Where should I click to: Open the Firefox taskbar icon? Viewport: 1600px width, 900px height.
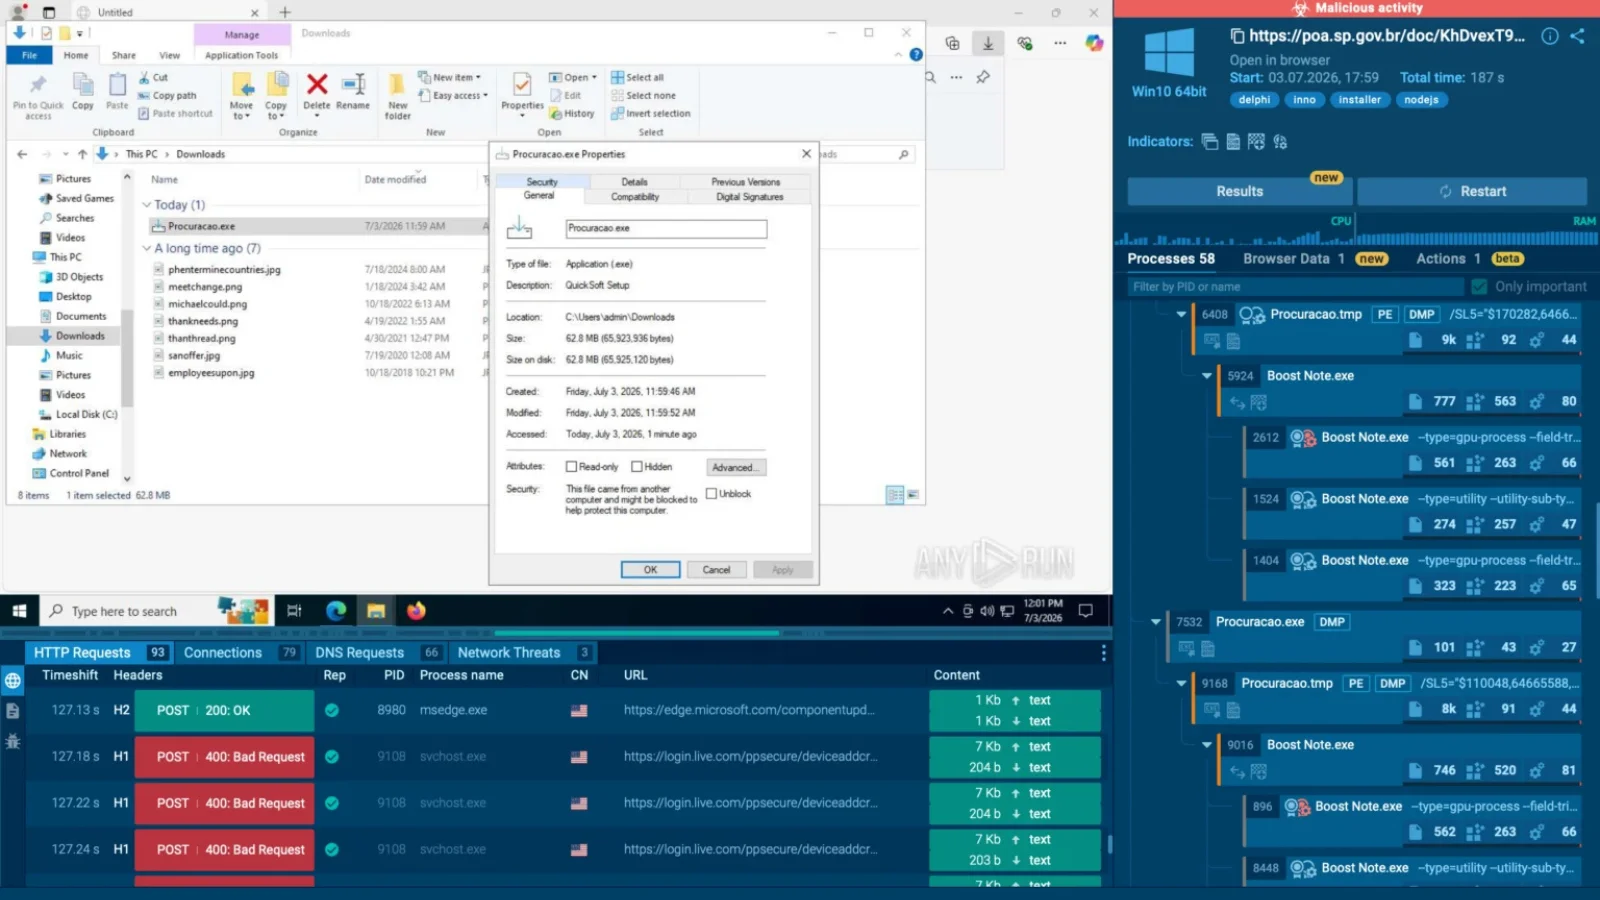click(x=416, y=610)
